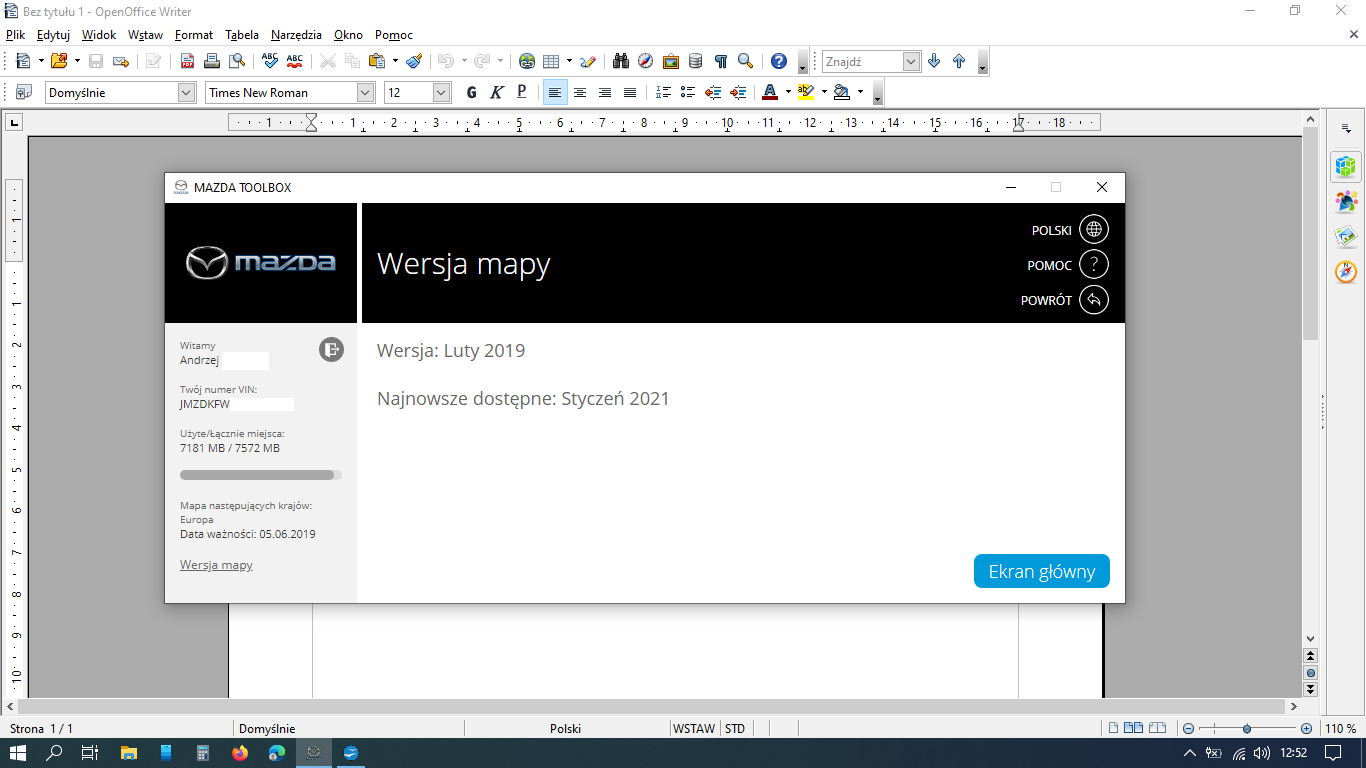Click the Znajdź search input field
This screenshot has height=768, width=1366.
click(x=862, y=62)
